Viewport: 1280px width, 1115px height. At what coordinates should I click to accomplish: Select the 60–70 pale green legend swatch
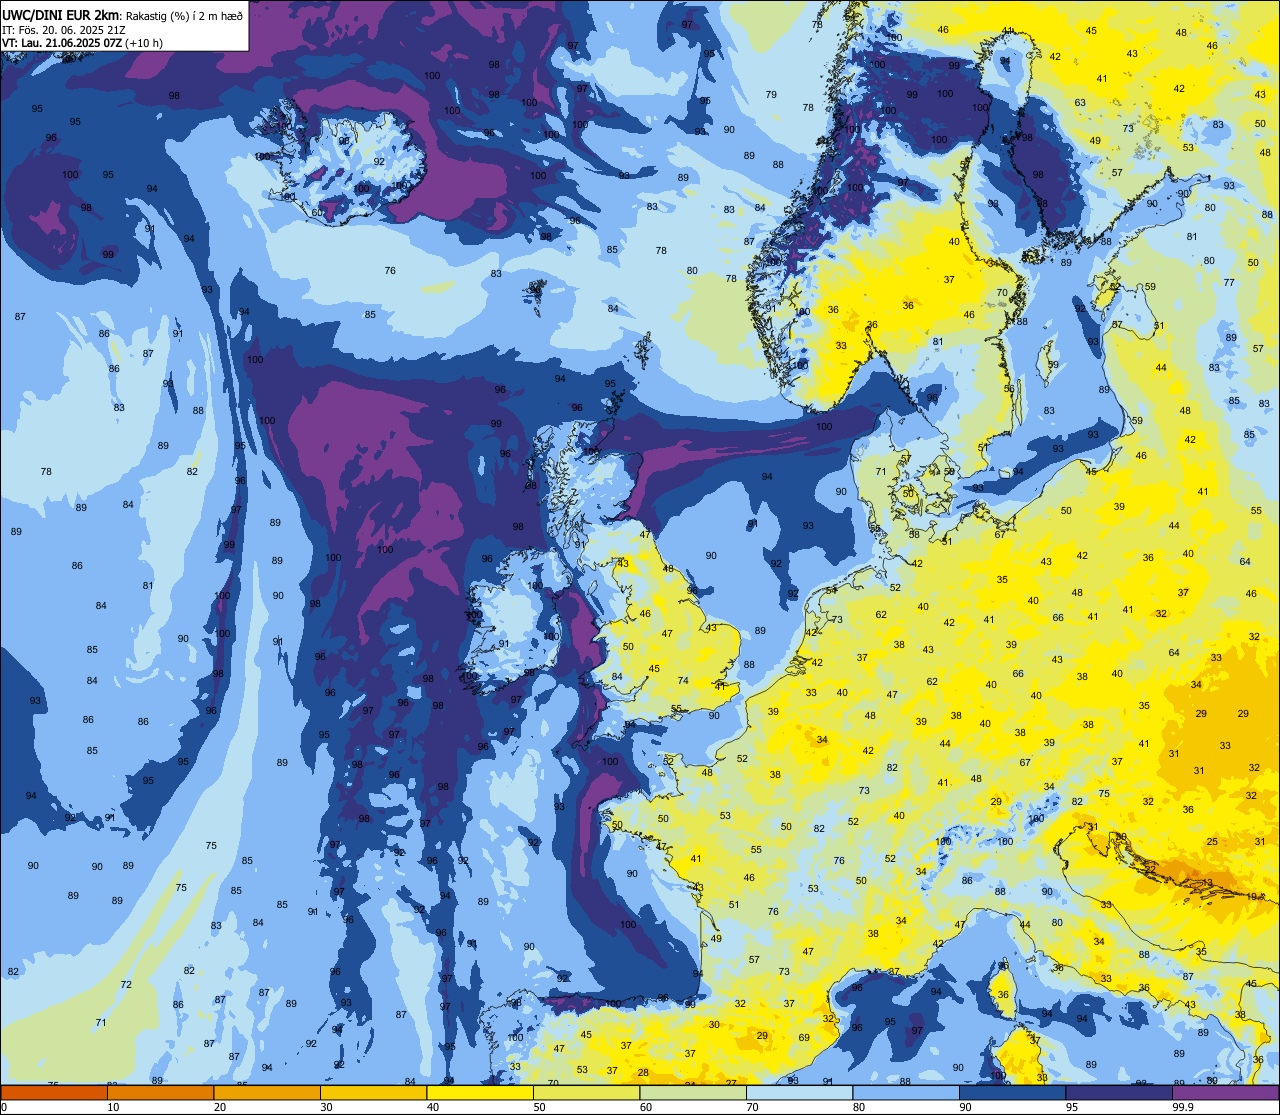(693, 1093)
